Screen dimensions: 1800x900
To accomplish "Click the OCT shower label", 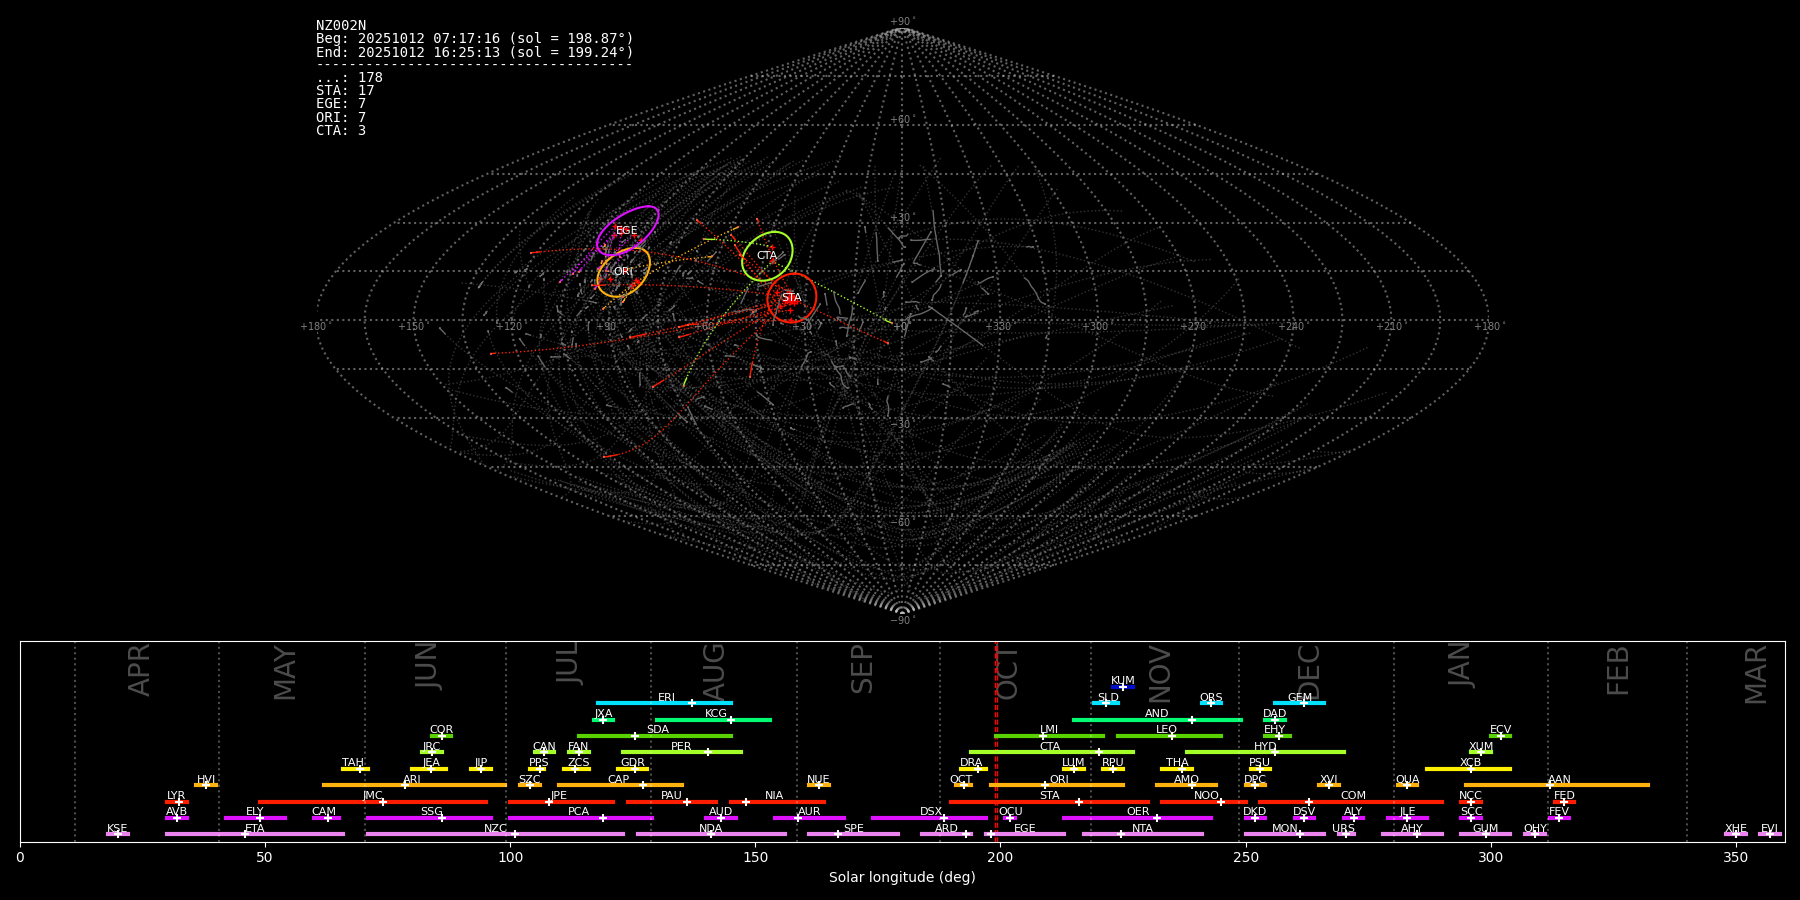I will click(x=961, y=780).
